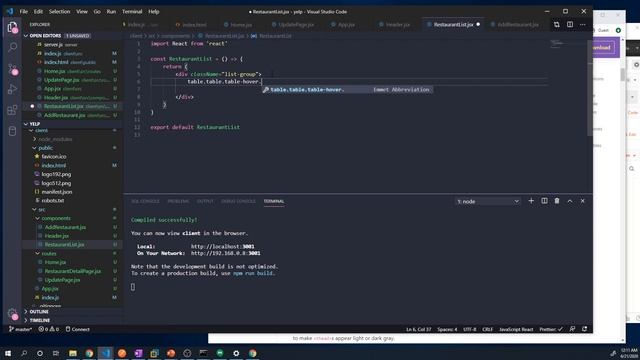This screenshot has width=640, height=360.
Task: Click the Prettier status bar item
Action: 551,329
